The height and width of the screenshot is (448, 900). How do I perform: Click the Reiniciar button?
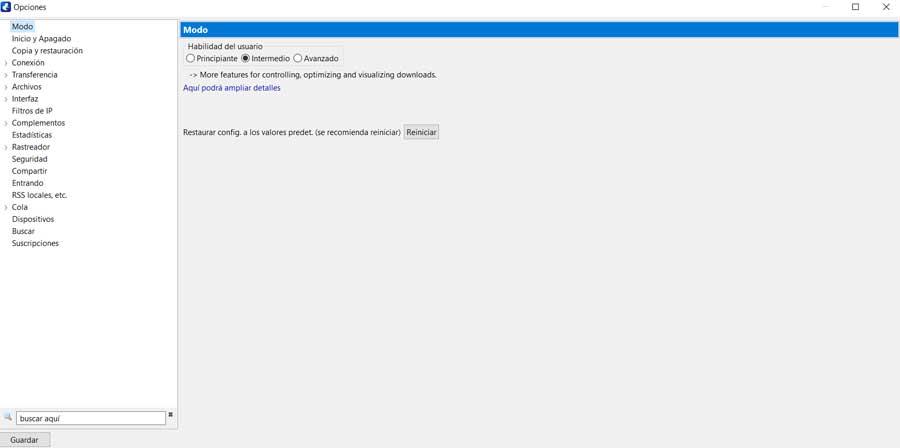421,133
